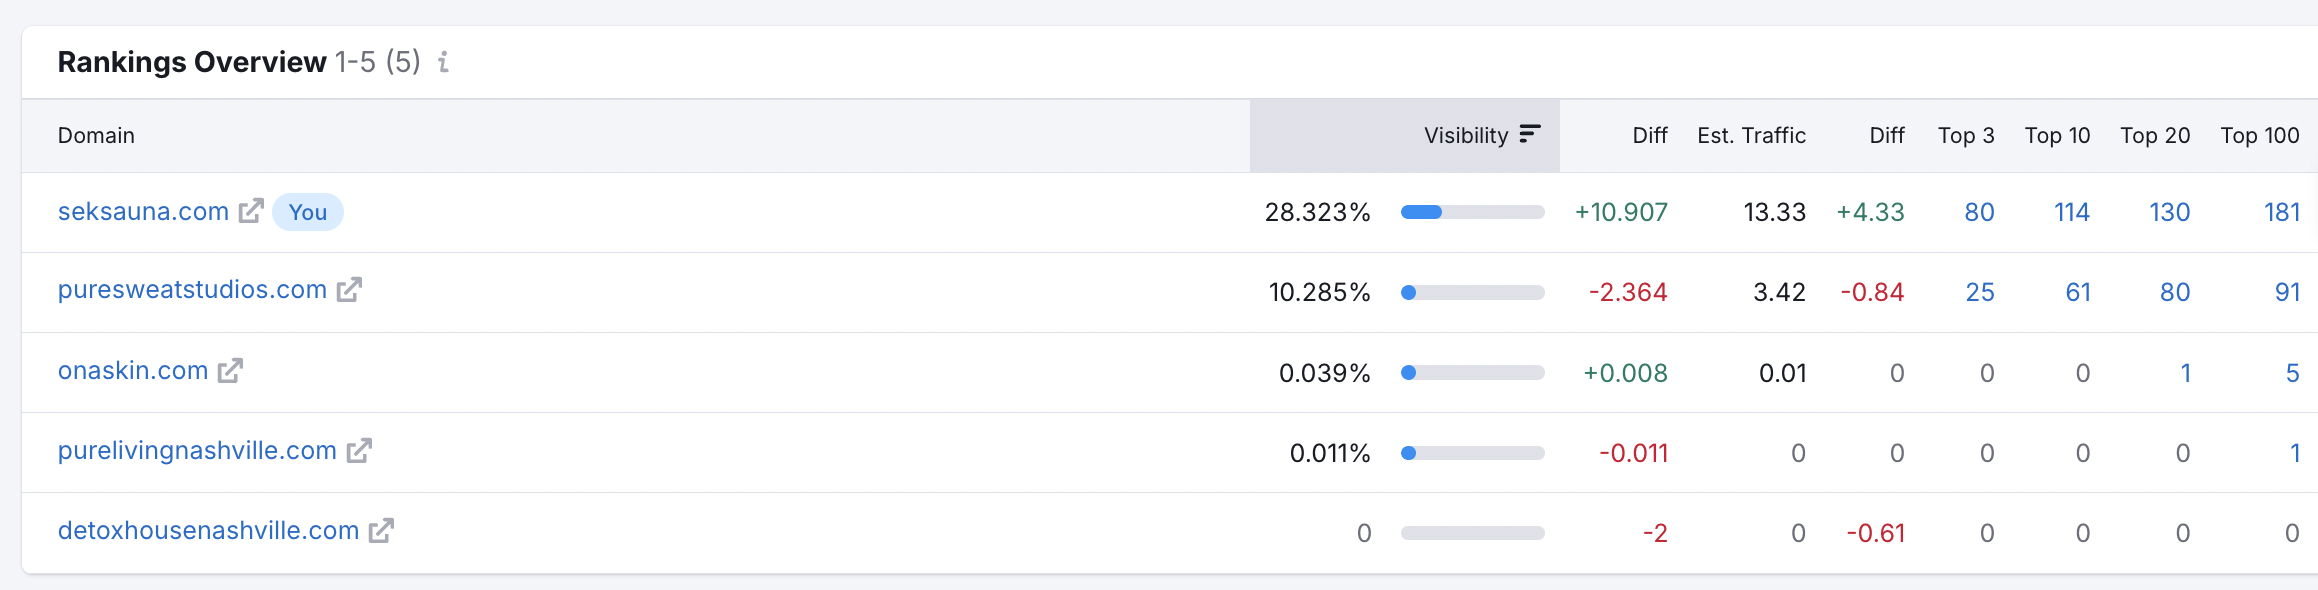2318x590 pixels.
Task: Open onaskin.com external link icon
Action: click(231, 371)
